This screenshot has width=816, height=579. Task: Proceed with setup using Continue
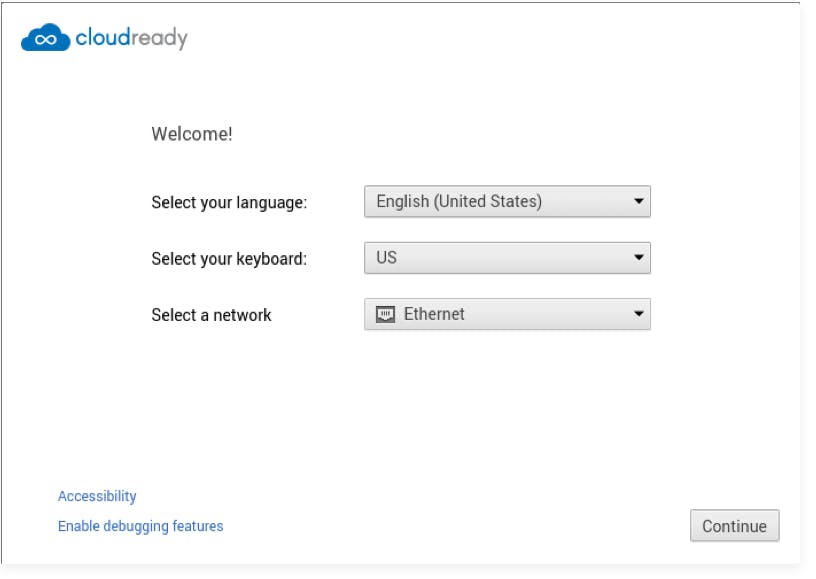tap(734, 526)
